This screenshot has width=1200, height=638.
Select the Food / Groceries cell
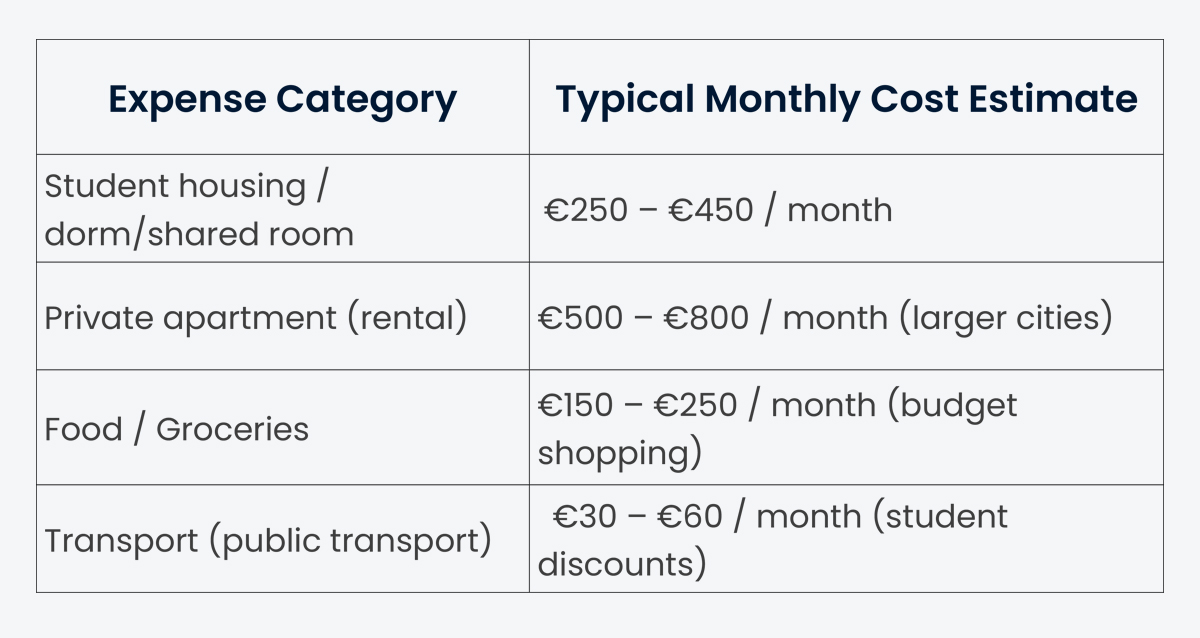click(x=177, y=429)
